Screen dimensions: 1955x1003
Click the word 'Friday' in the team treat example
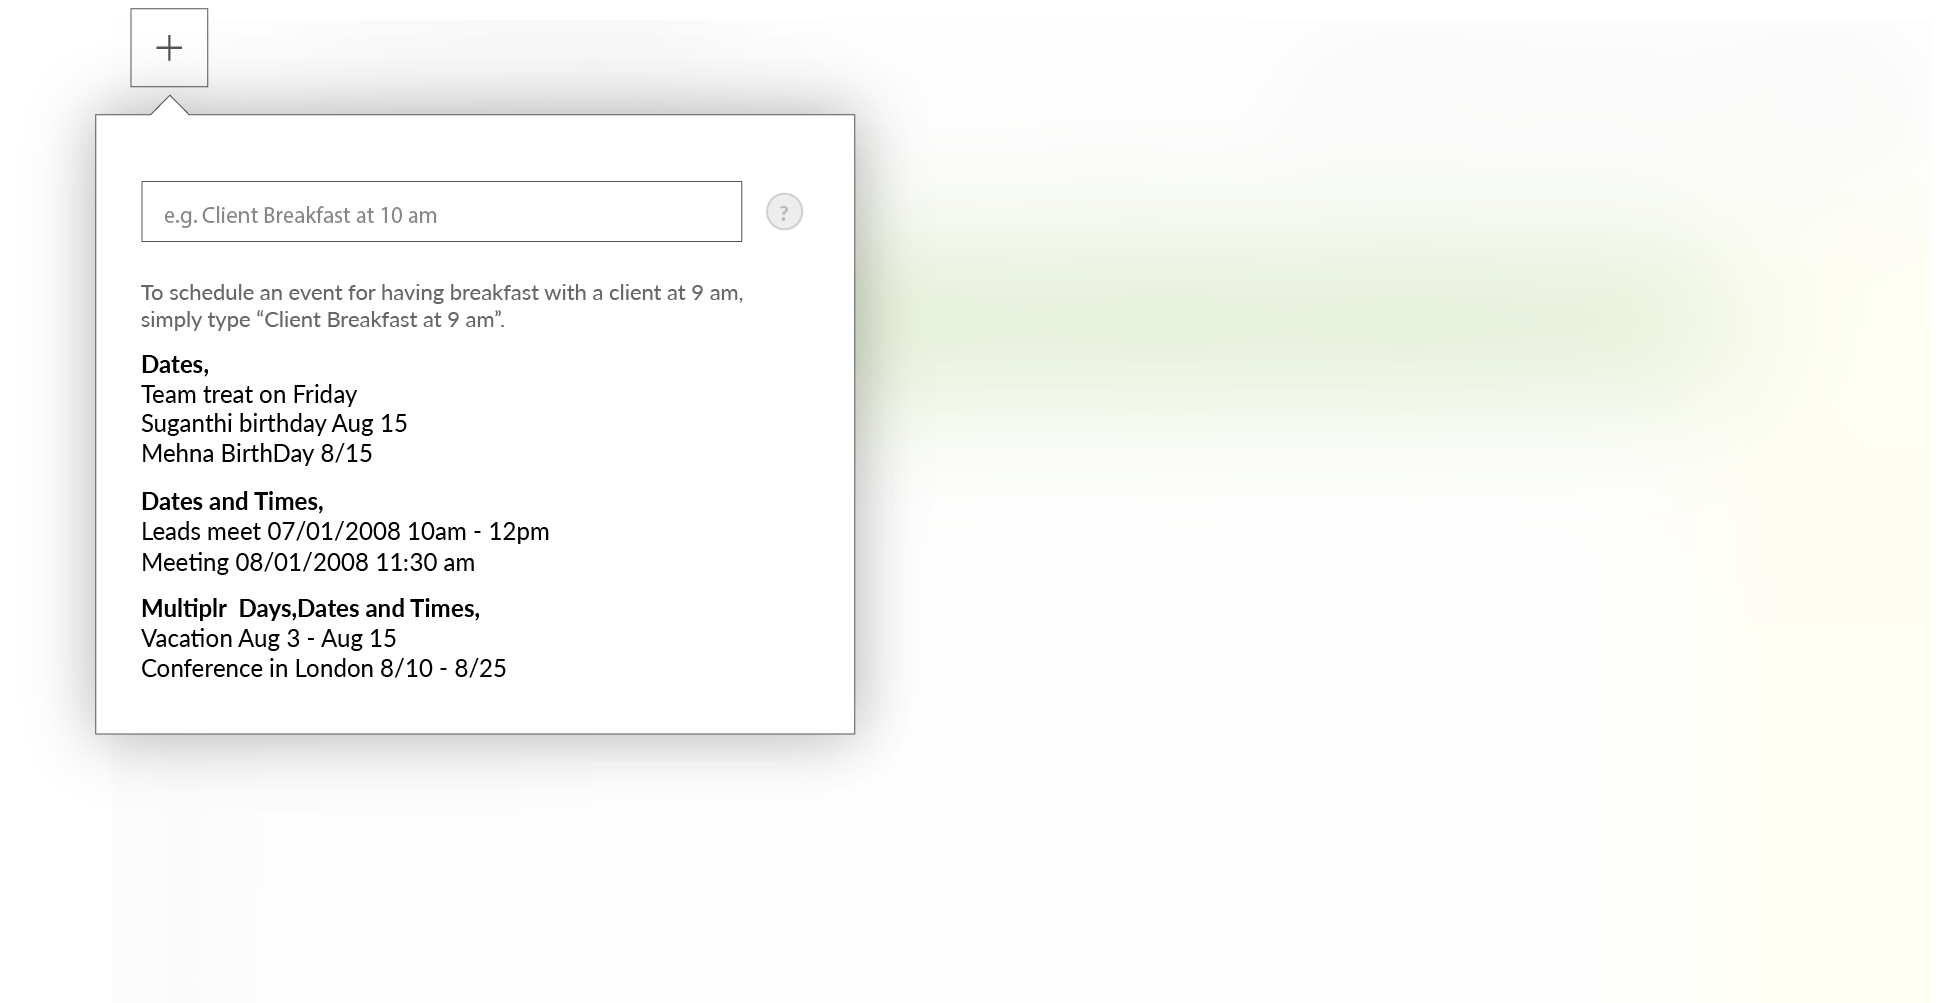[x=325, y=394]
